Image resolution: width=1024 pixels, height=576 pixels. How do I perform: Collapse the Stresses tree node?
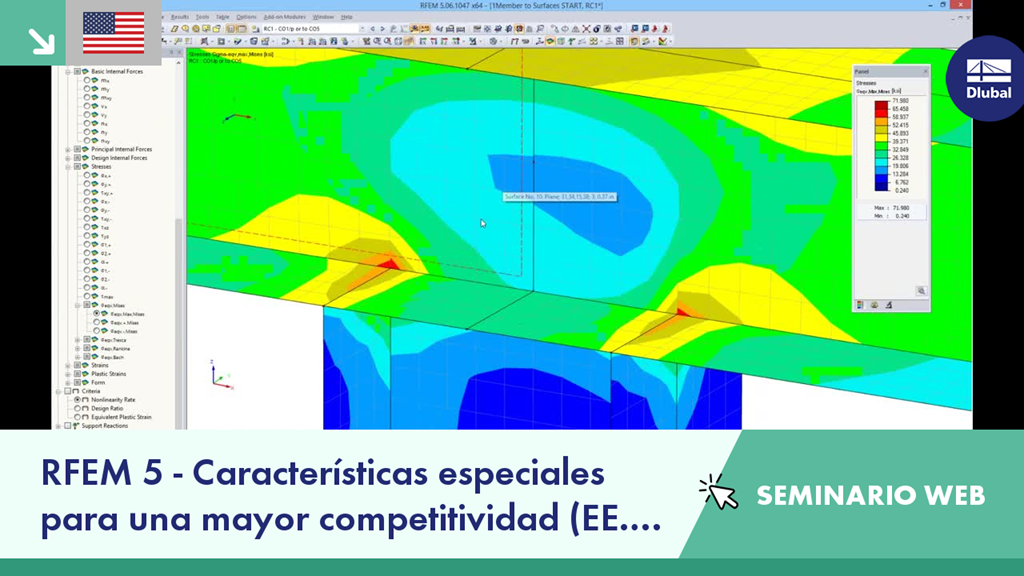click(x=68, y=167)
